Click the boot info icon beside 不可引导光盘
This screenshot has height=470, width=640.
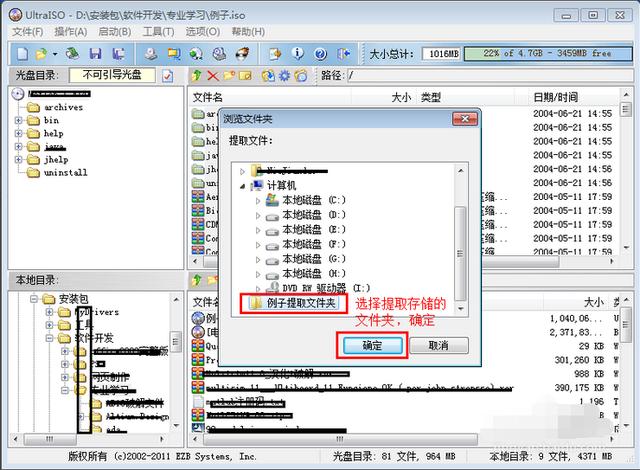[168, 76]
